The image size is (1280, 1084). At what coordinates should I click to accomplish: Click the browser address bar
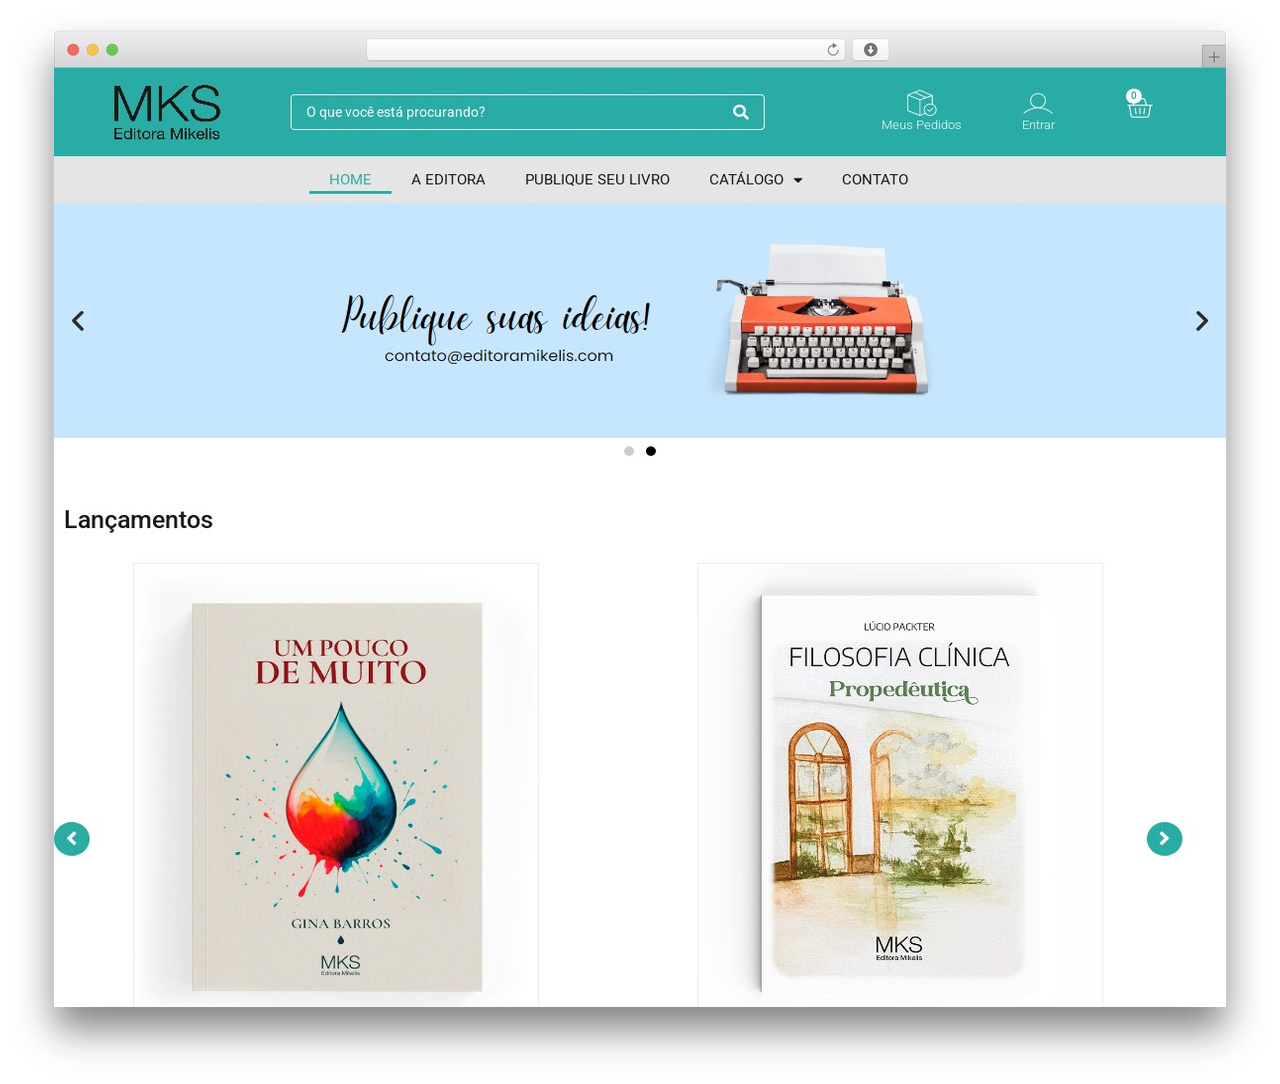[x=606, y=50]
